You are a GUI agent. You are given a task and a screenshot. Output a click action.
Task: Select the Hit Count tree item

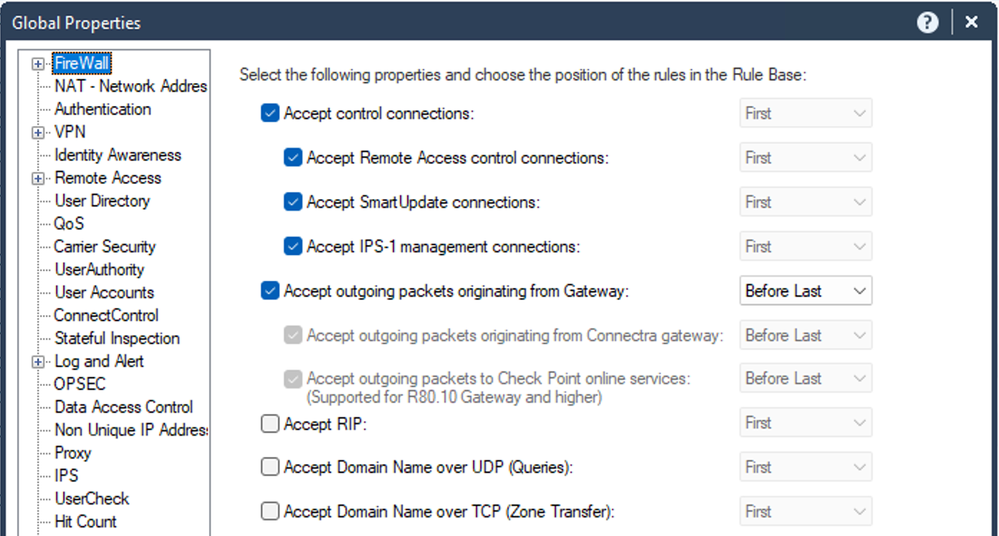(85, 522)
